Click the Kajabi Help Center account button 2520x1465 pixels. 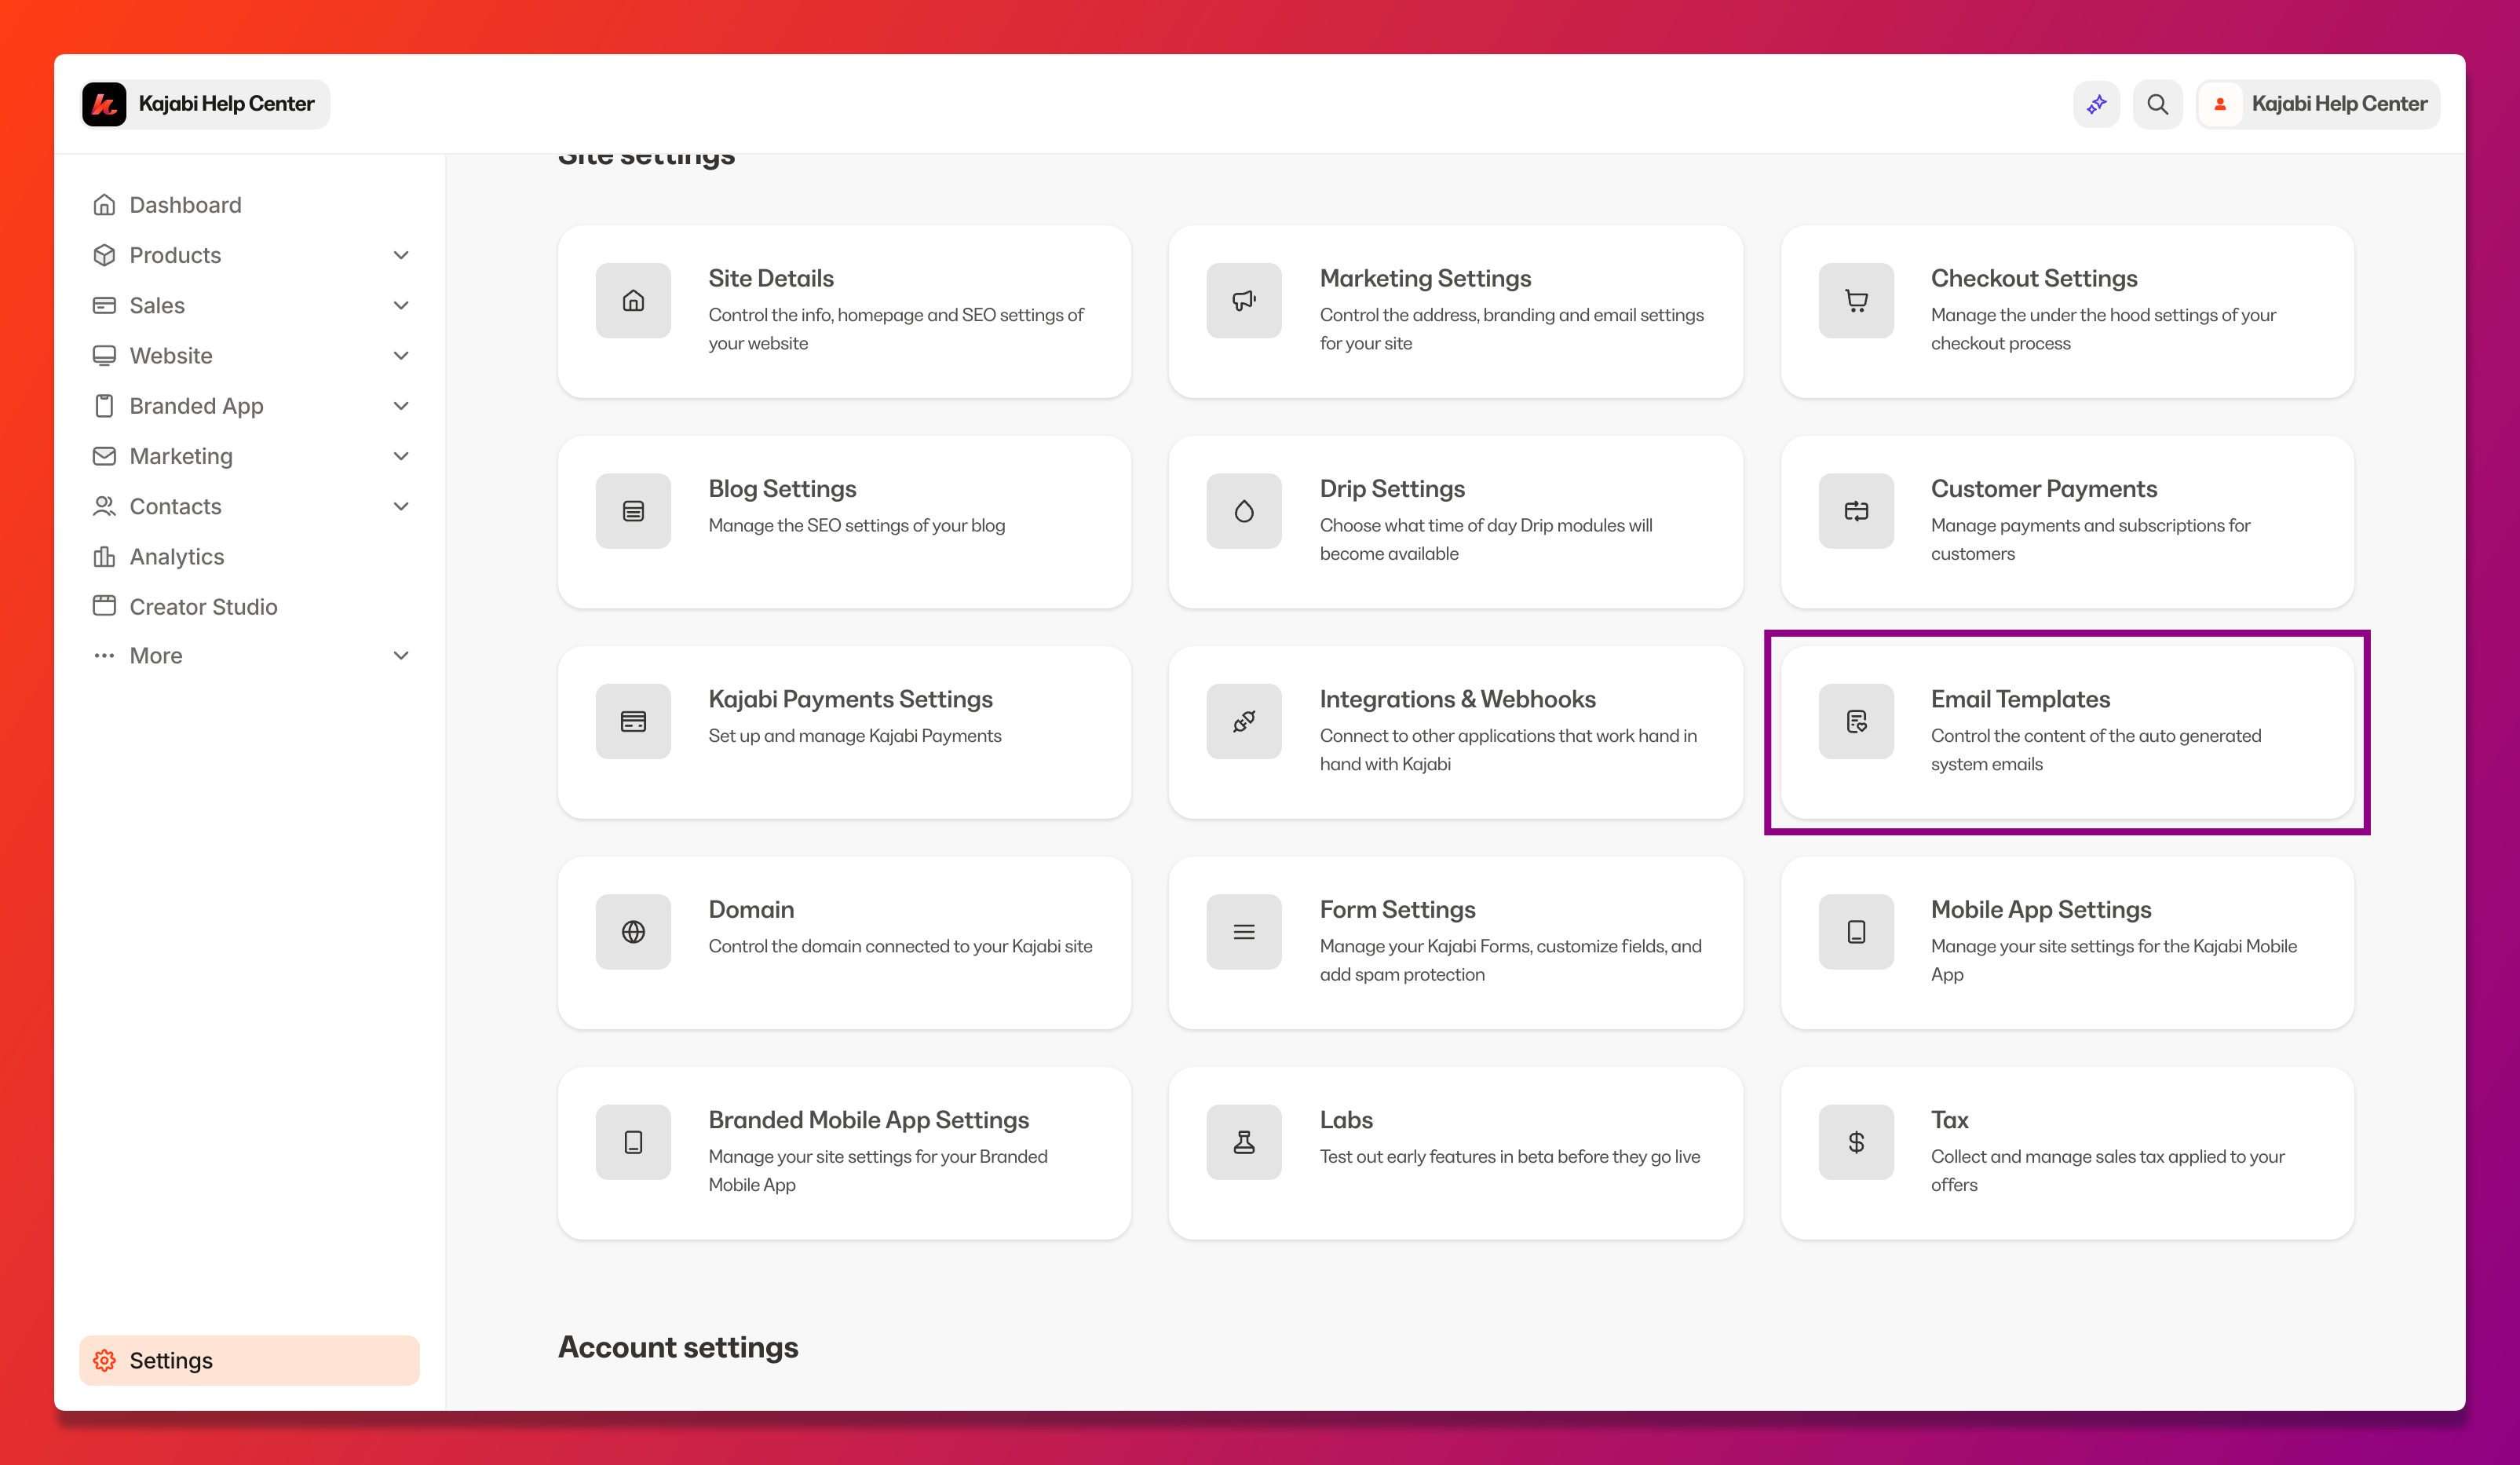(2317, 104)
